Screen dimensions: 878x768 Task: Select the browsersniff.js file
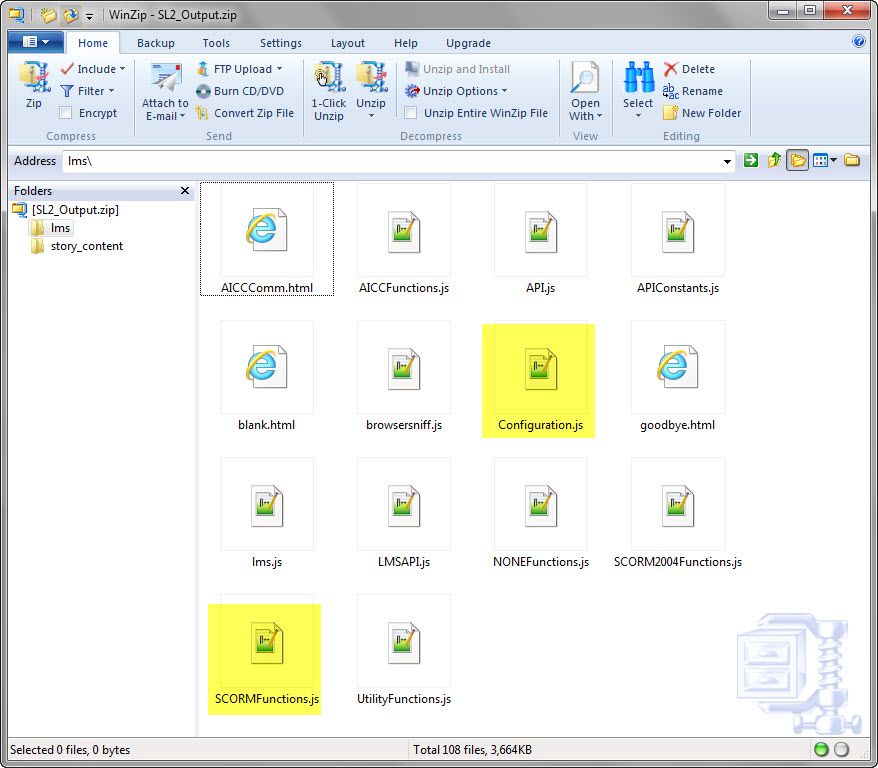pos(404,376)
